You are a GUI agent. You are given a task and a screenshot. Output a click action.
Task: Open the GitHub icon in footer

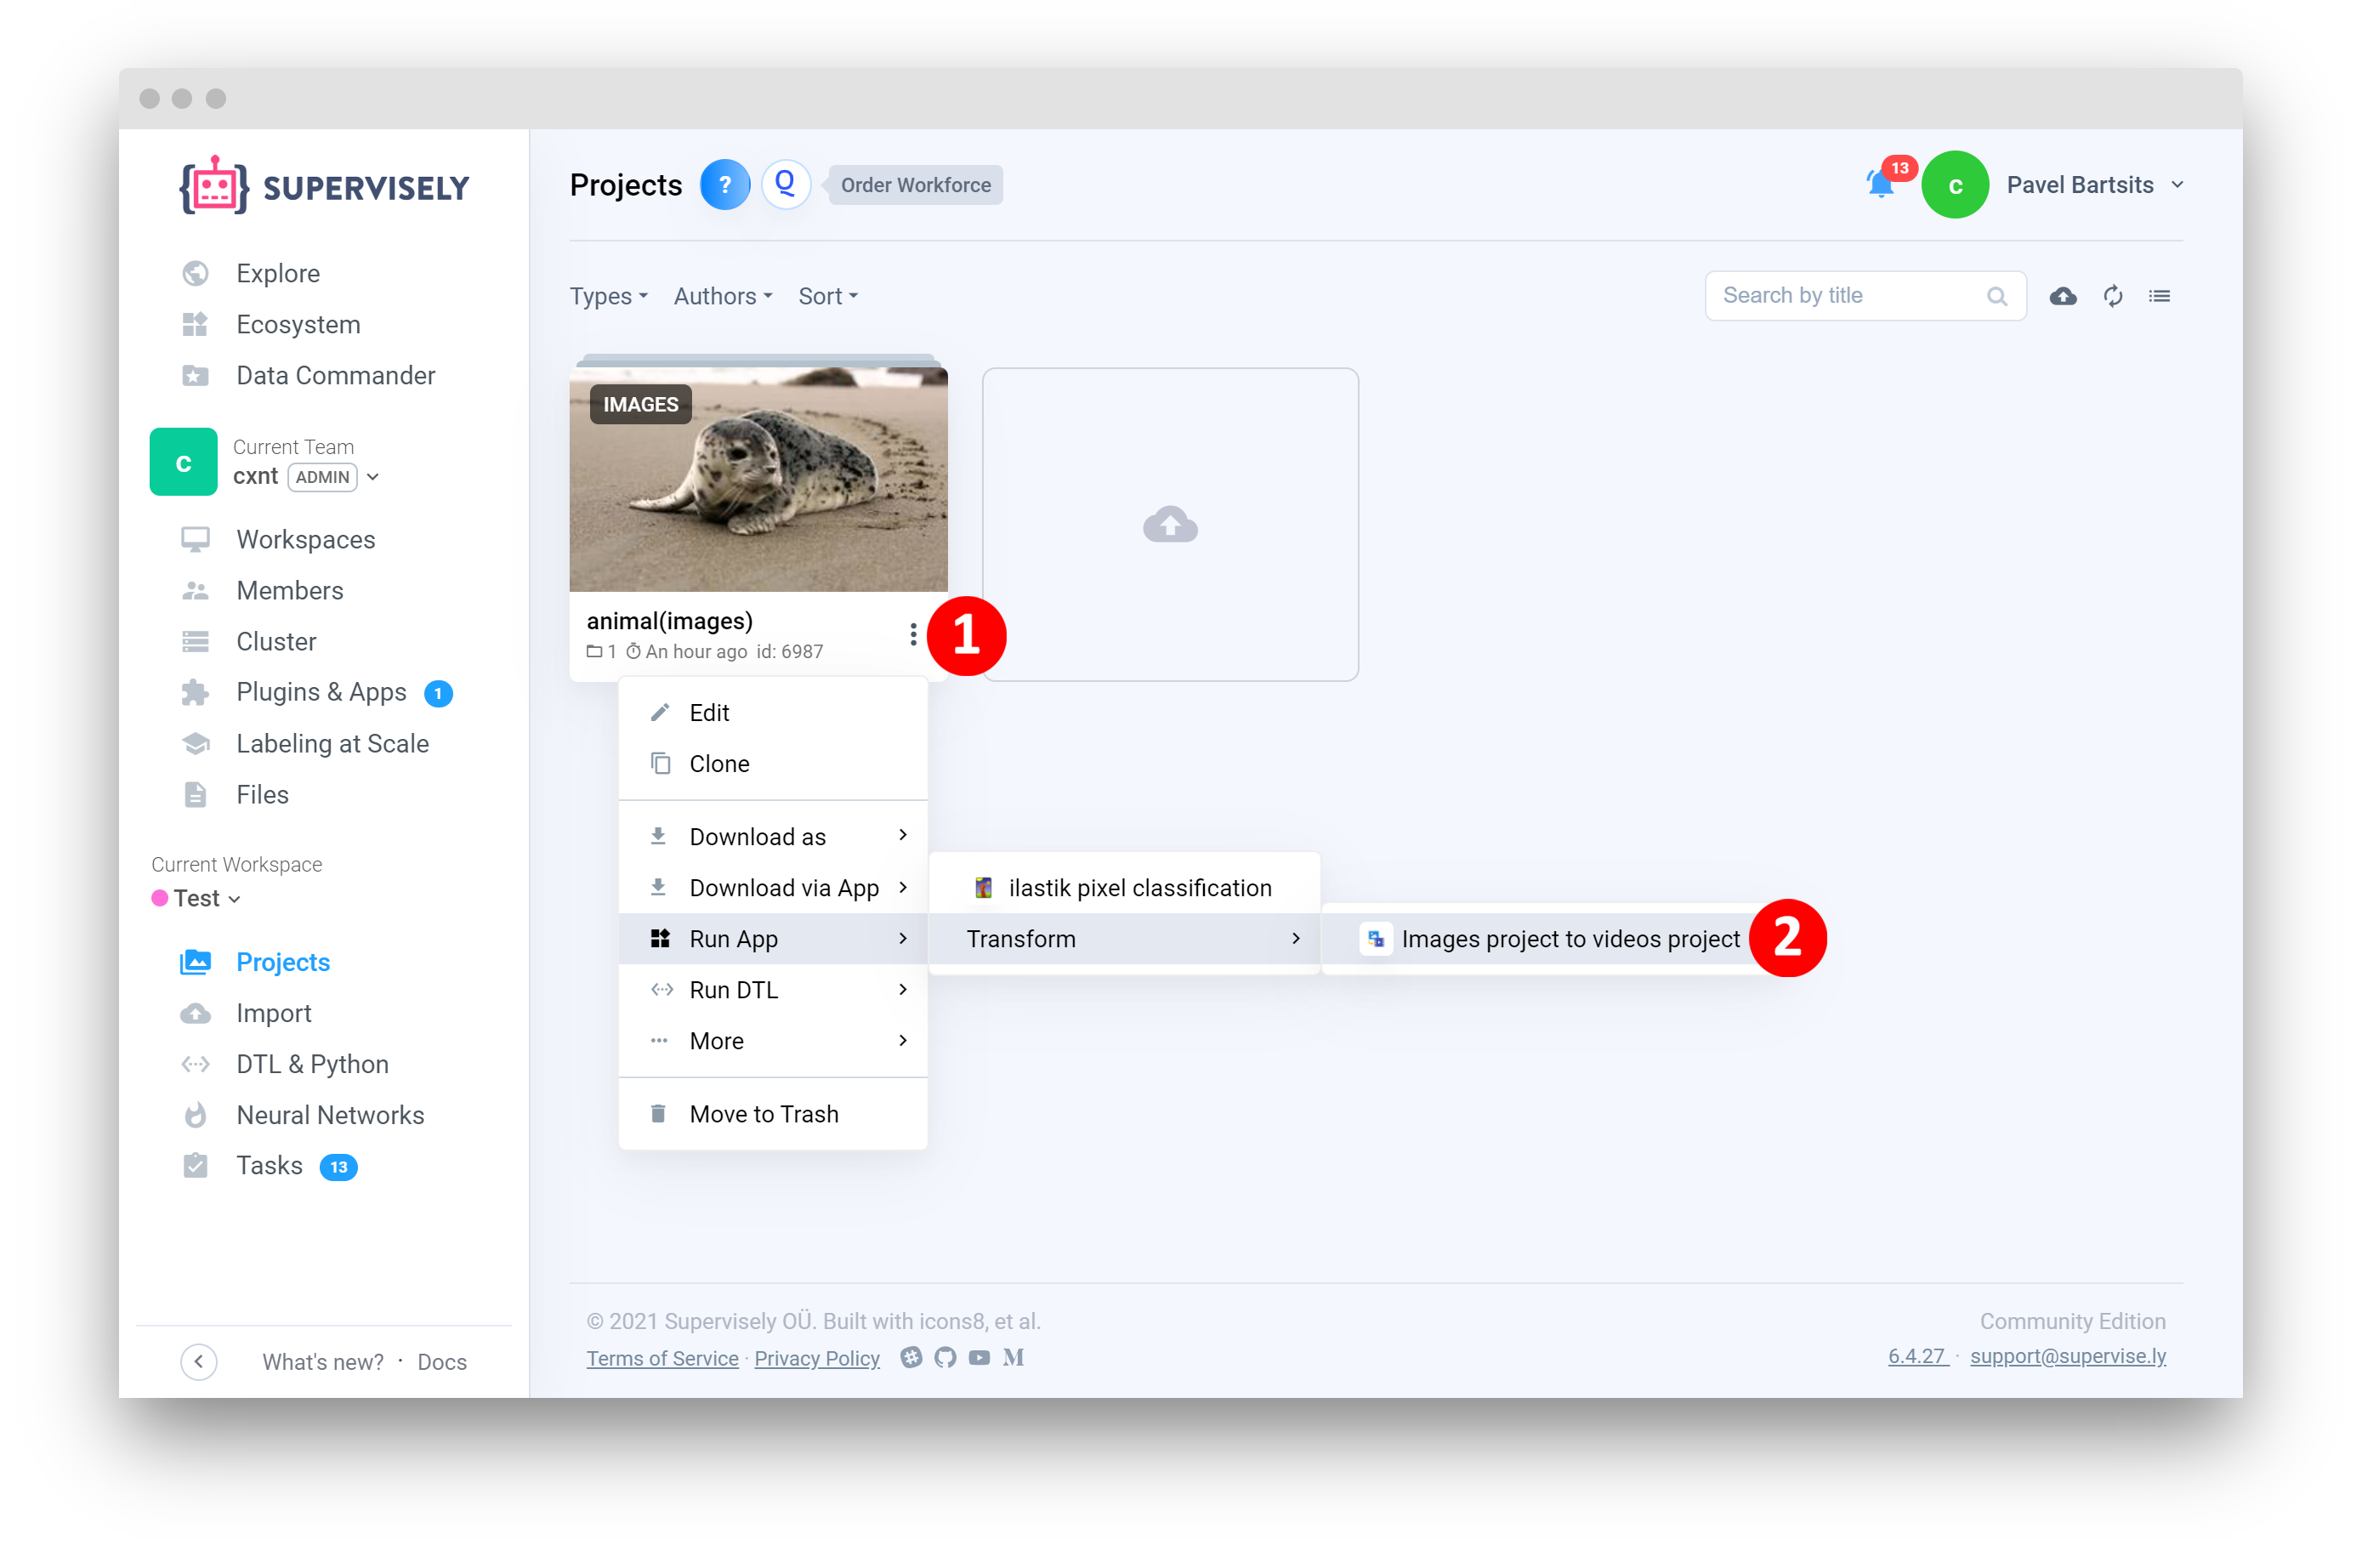click(945, 1358)
